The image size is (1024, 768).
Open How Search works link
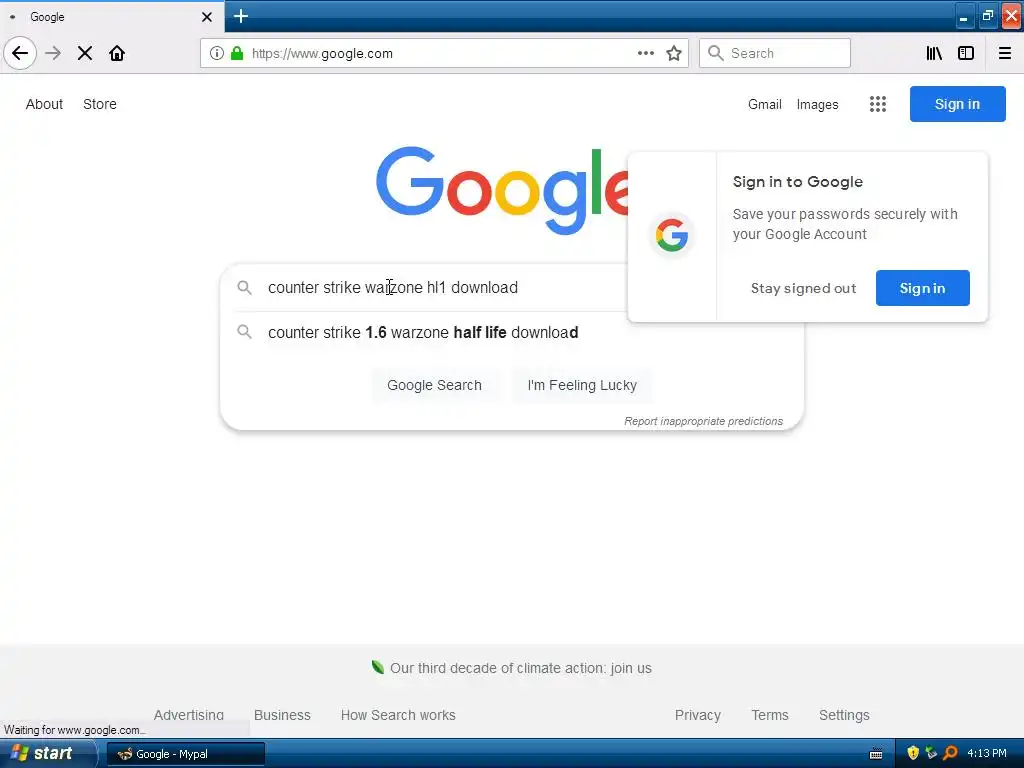point(398,714)
